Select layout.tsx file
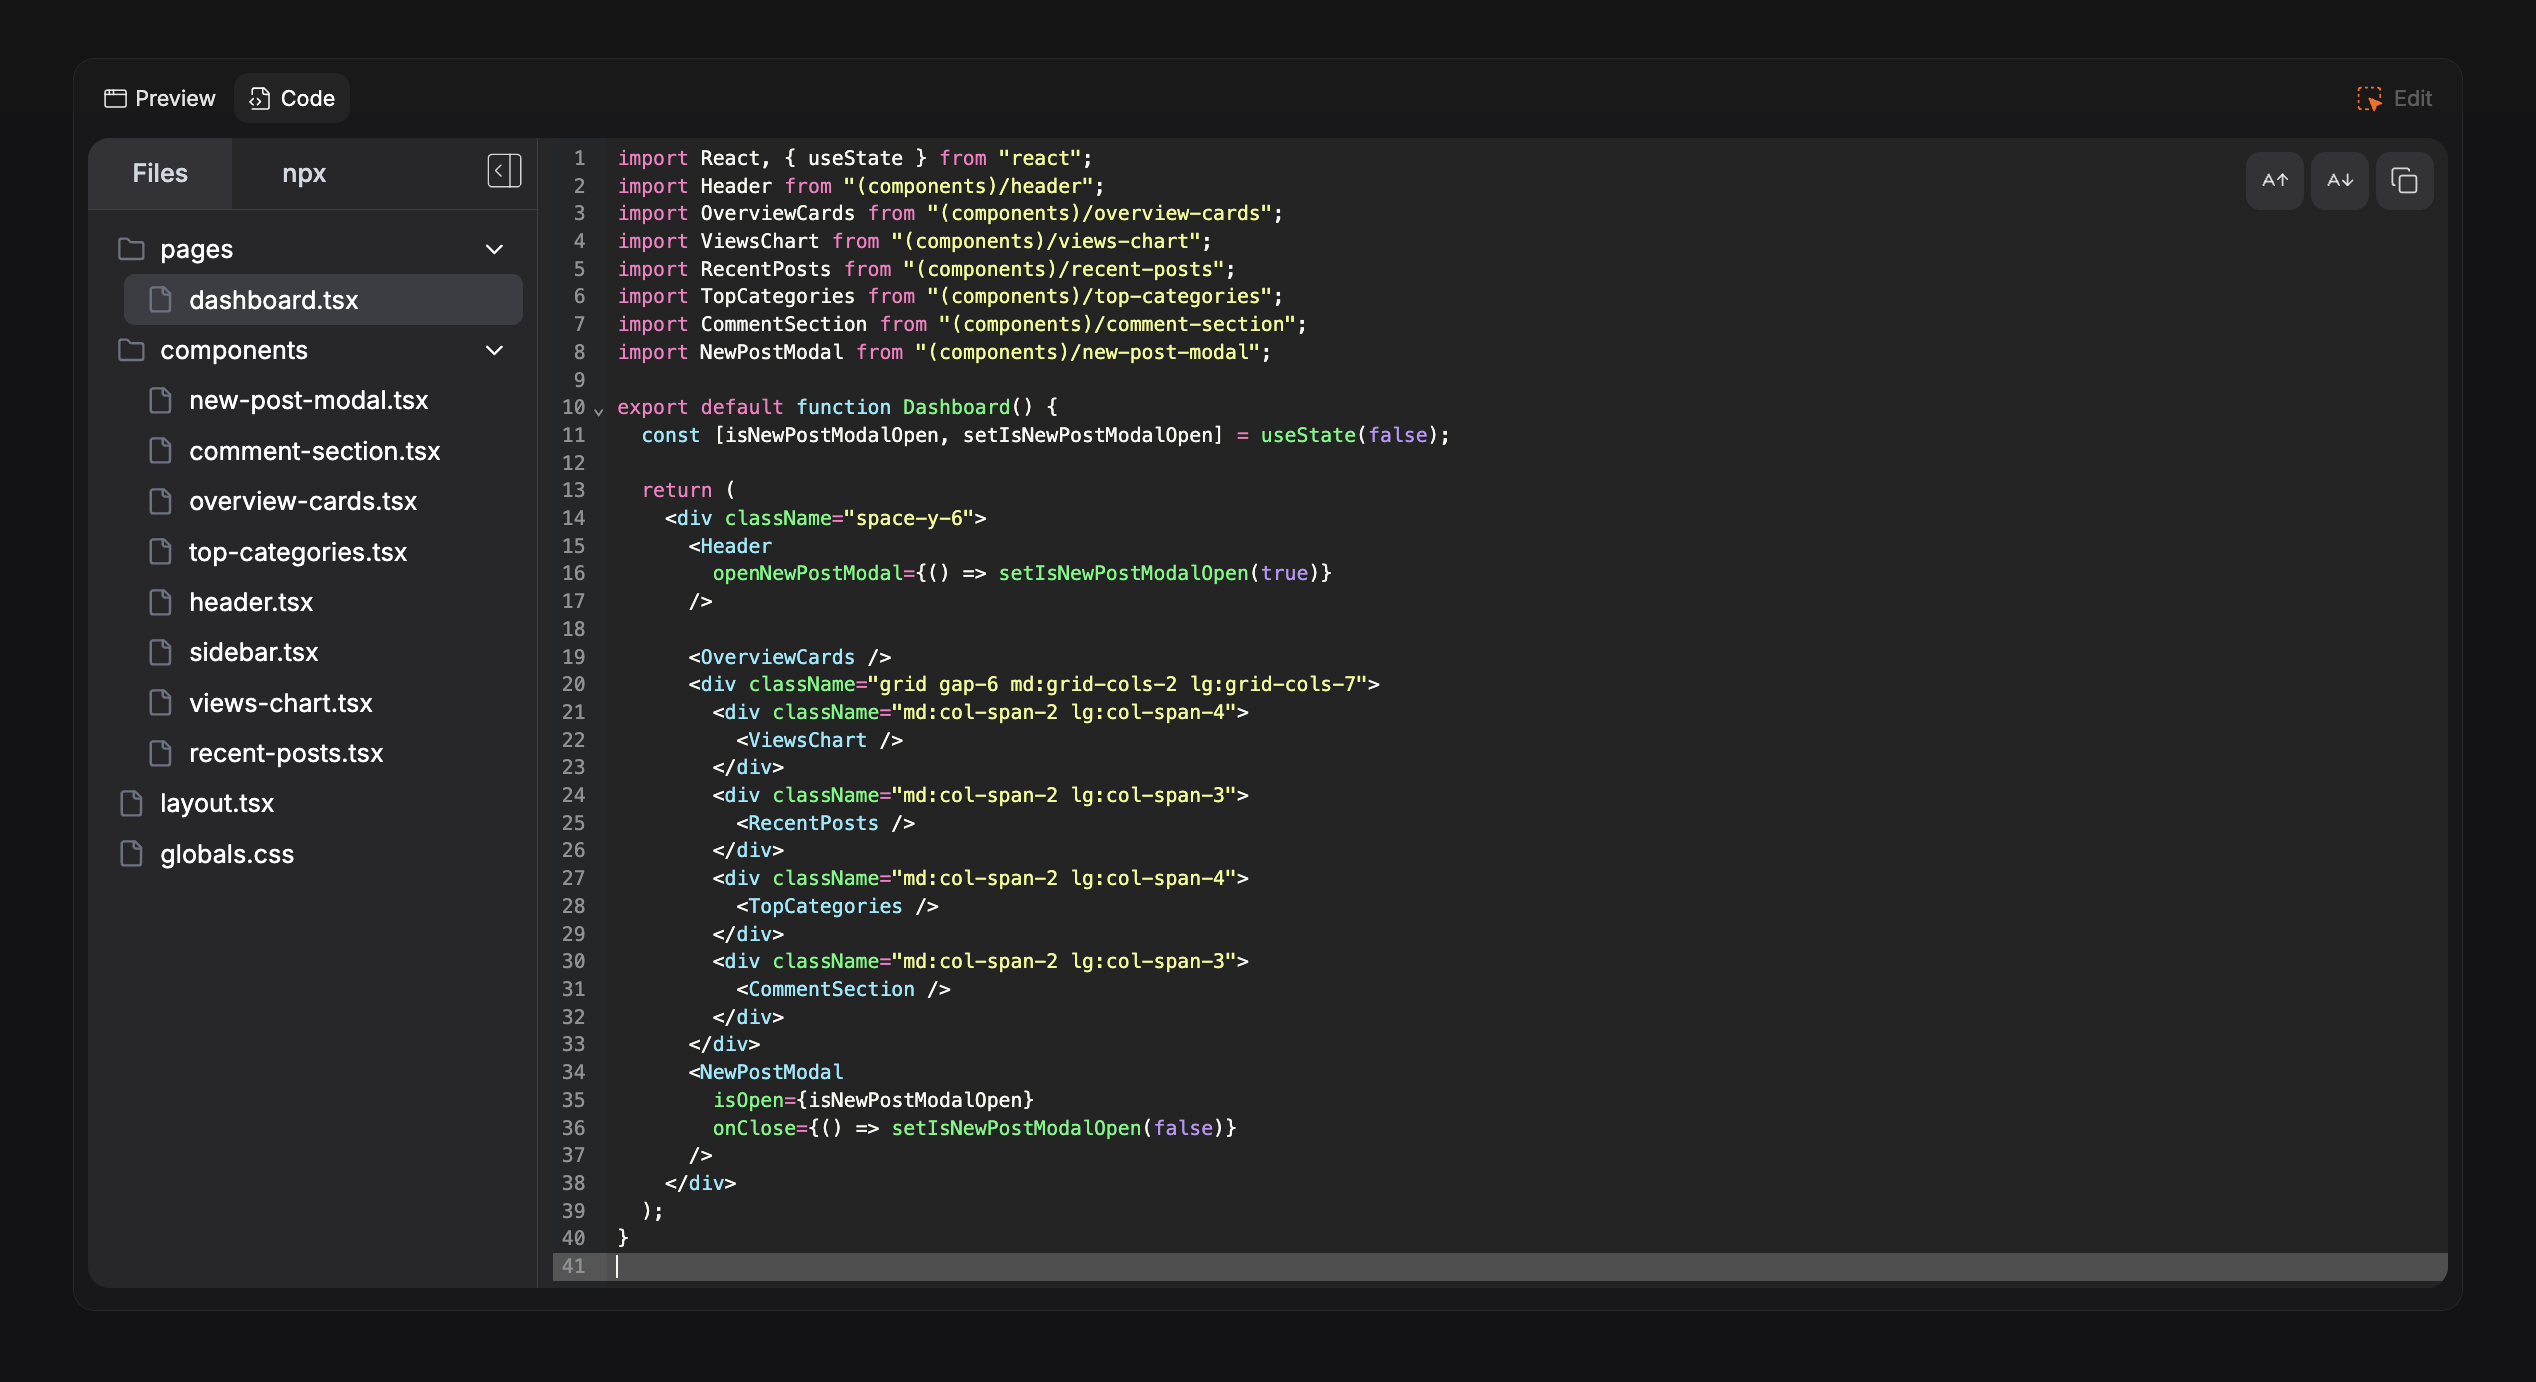This screenshot has width=2536, height=1382. tap(216, 803)
